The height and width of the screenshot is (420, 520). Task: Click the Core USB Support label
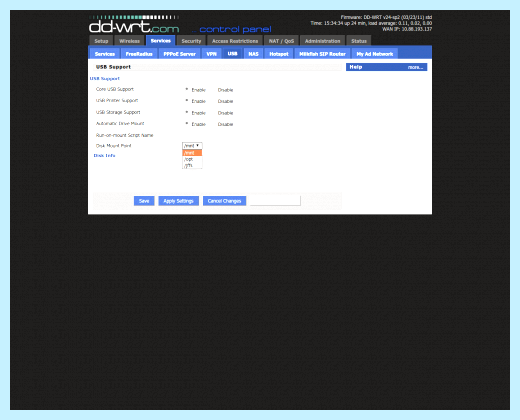tap(115, 89)
